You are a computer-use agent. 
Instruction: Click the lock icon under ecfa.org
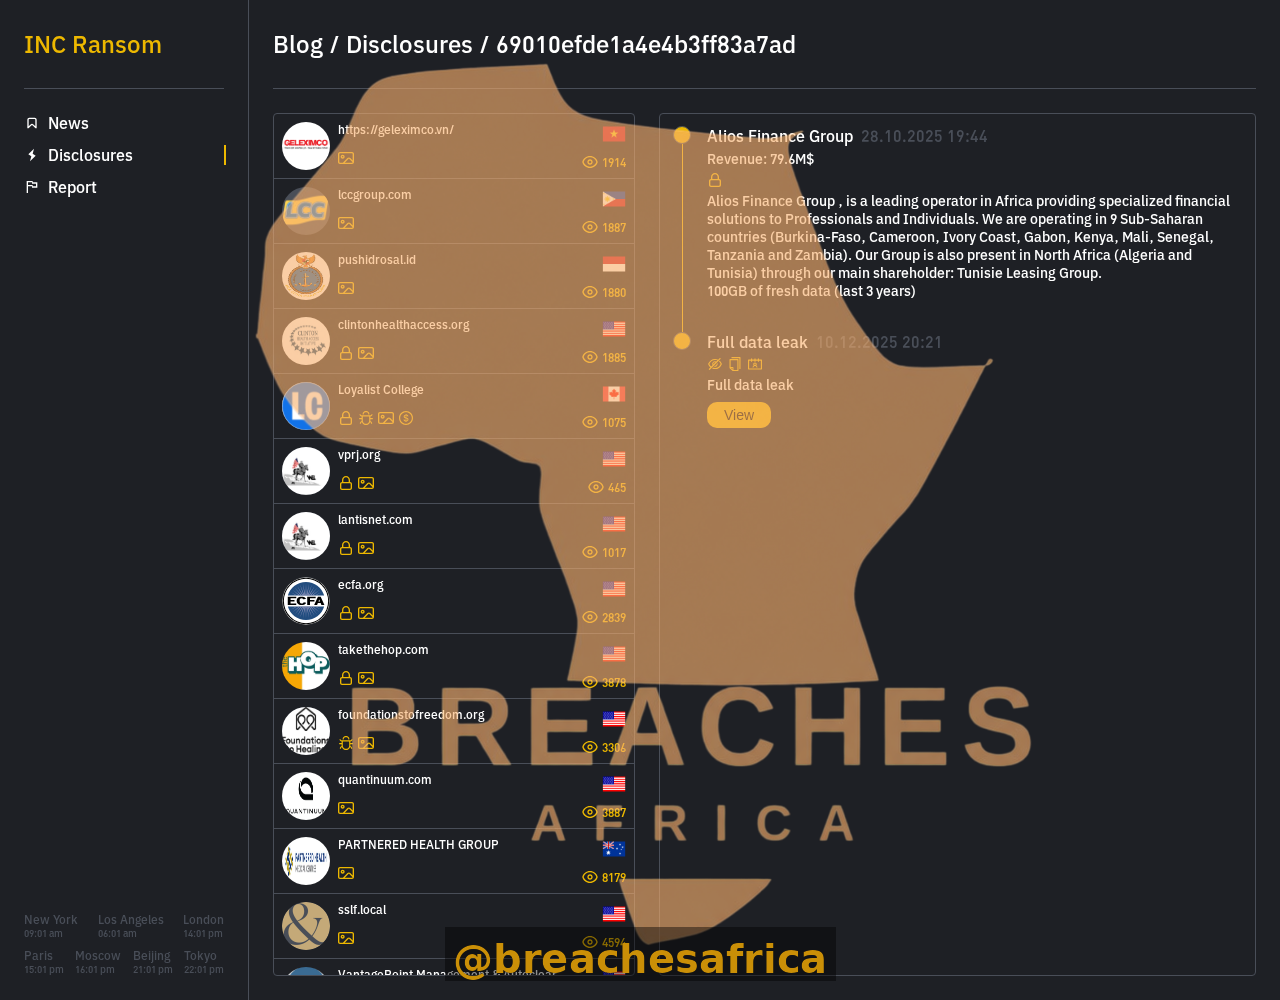[346, 613]
